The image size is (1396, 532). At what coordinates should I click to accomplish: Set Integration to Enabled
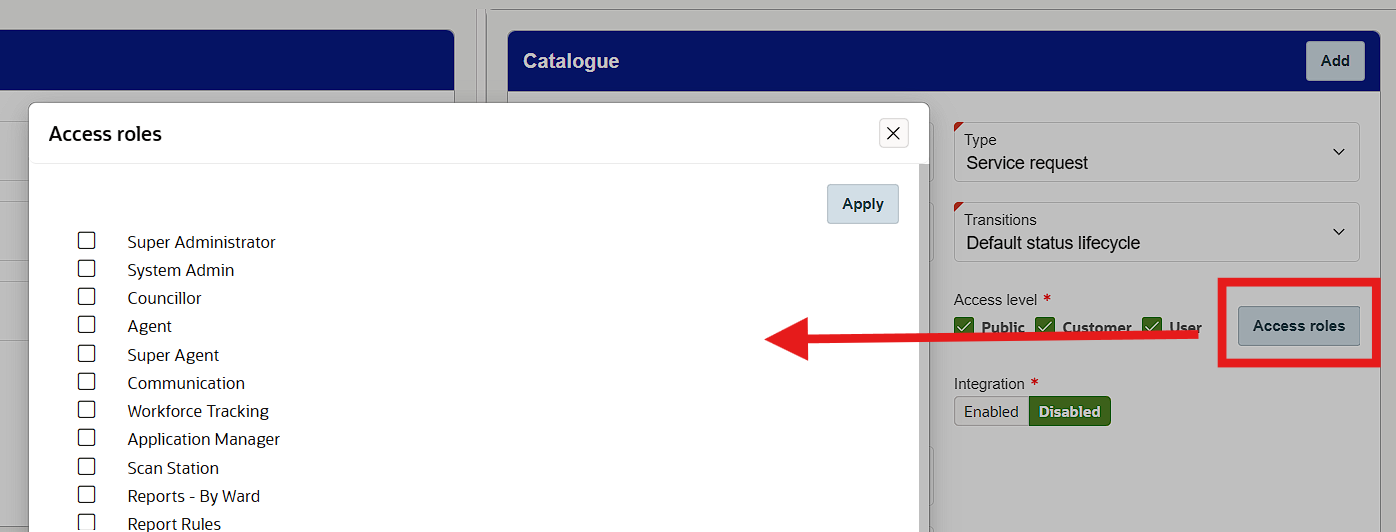point(991,412)
